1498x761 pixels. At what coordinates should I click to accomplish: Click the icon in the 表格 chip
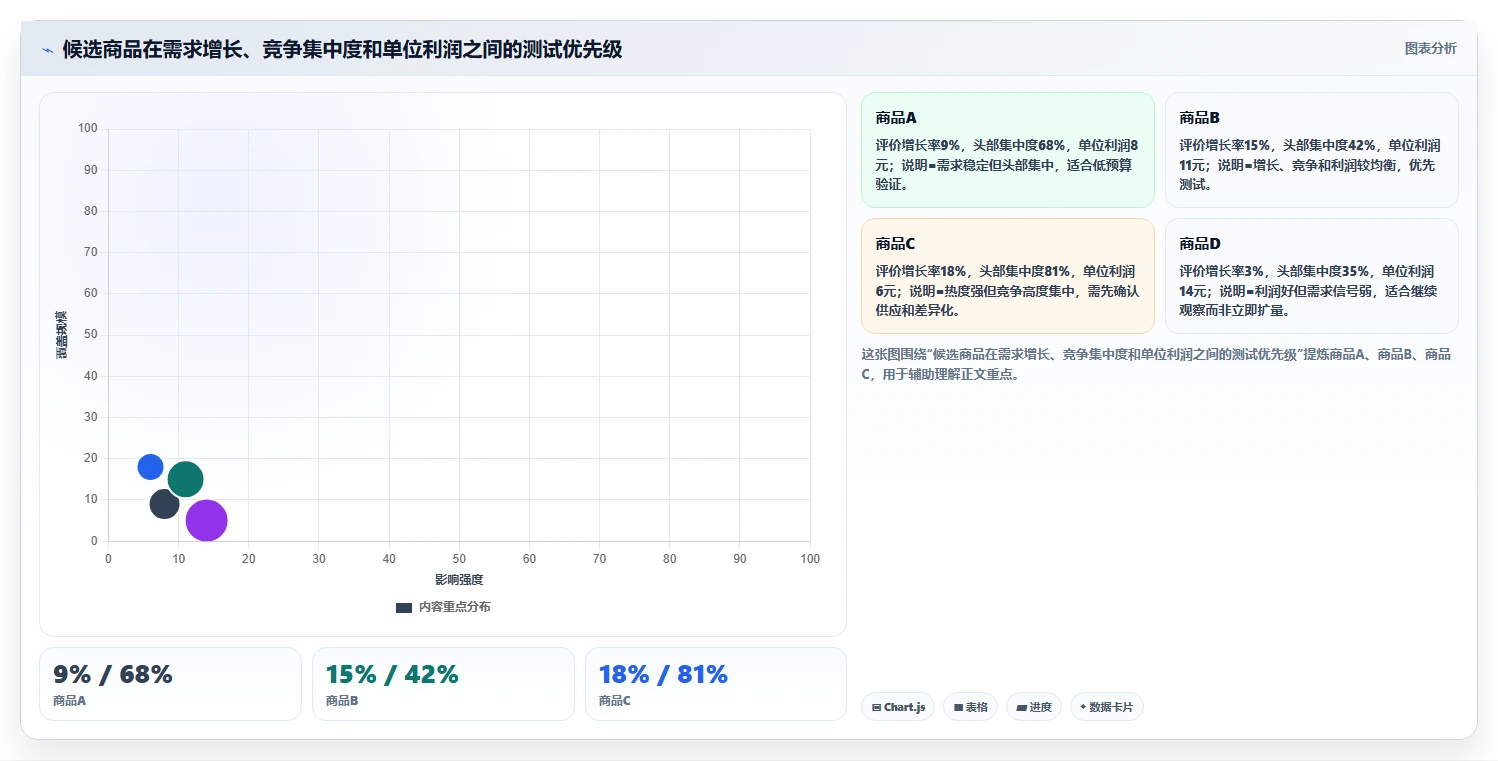(958, 707)
